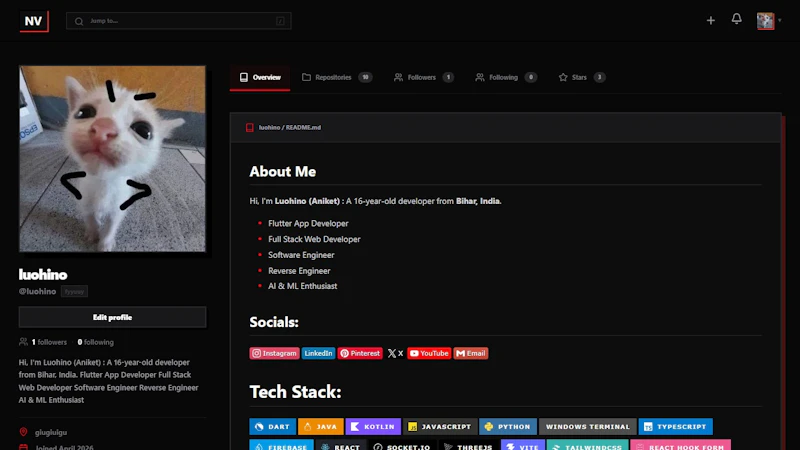Open the Following tab
The image size is (800, 450).
[x=506, y=78]
